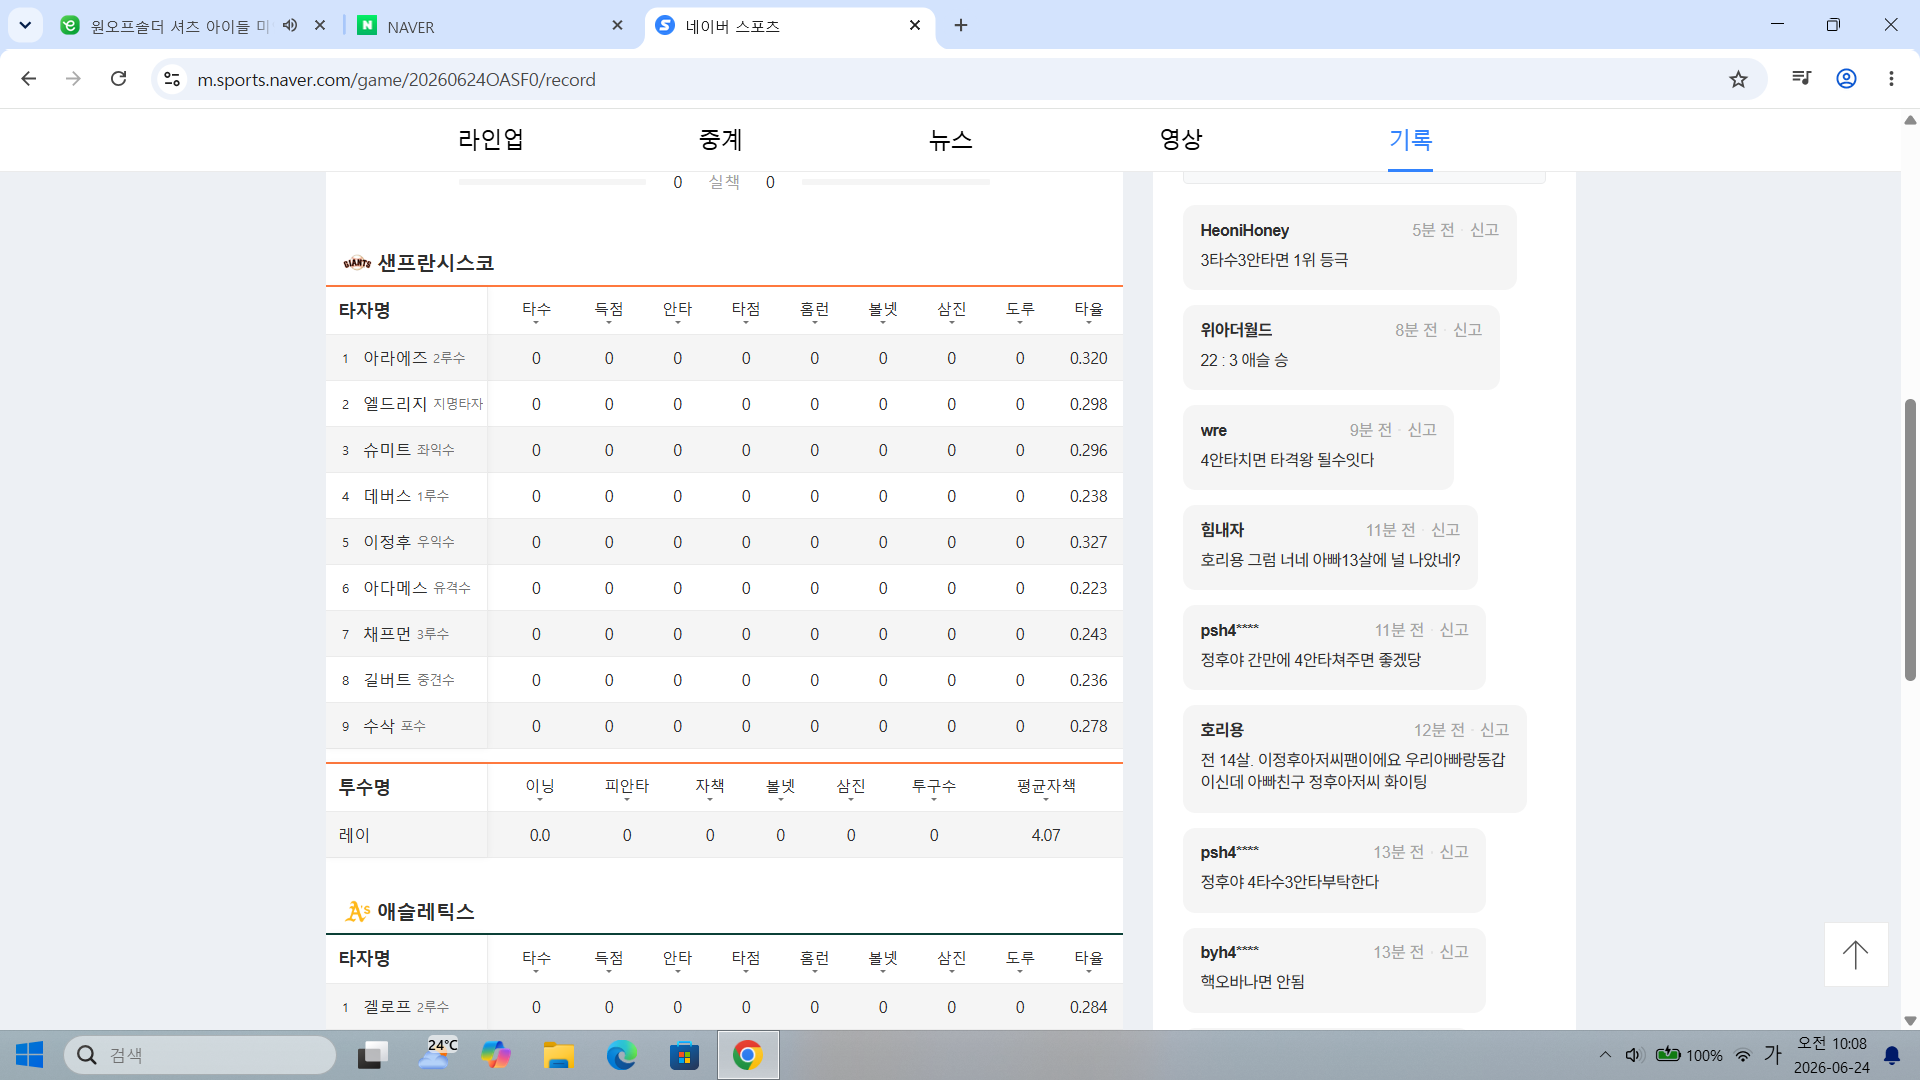Screen dimensions: 1920x1080
Task: Open a new browser tab
Action: click(961, 25)
